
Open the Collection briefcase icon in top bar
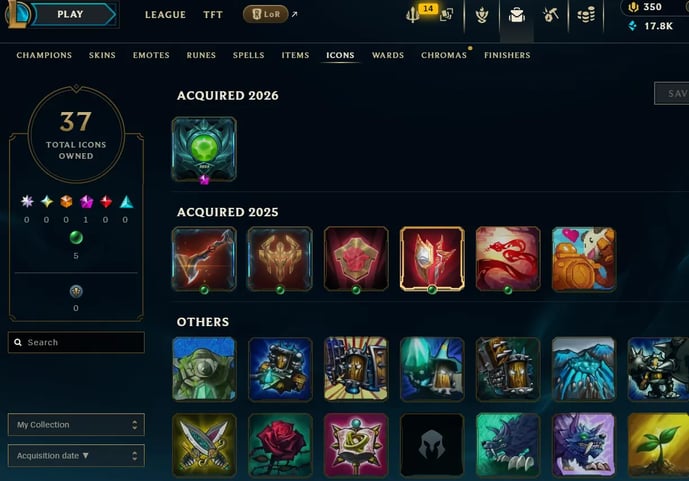[x=517, y=15]
